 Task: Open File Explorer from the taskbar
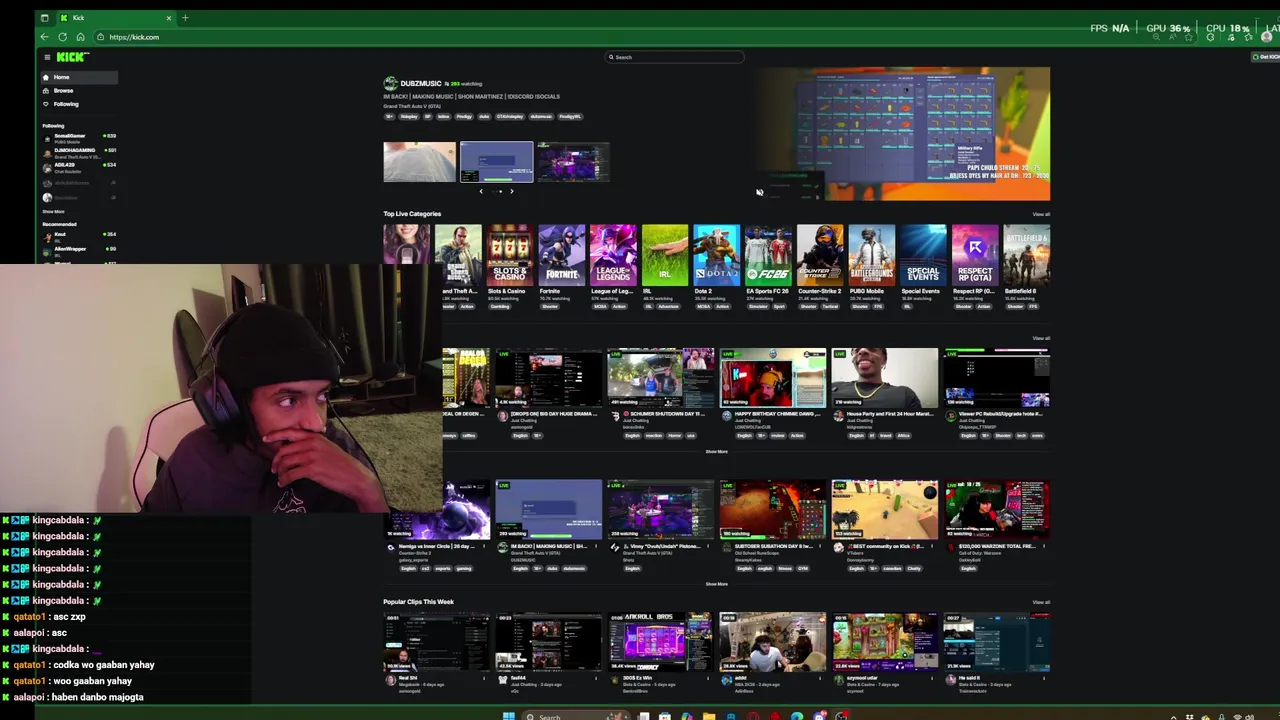[708, 716]
